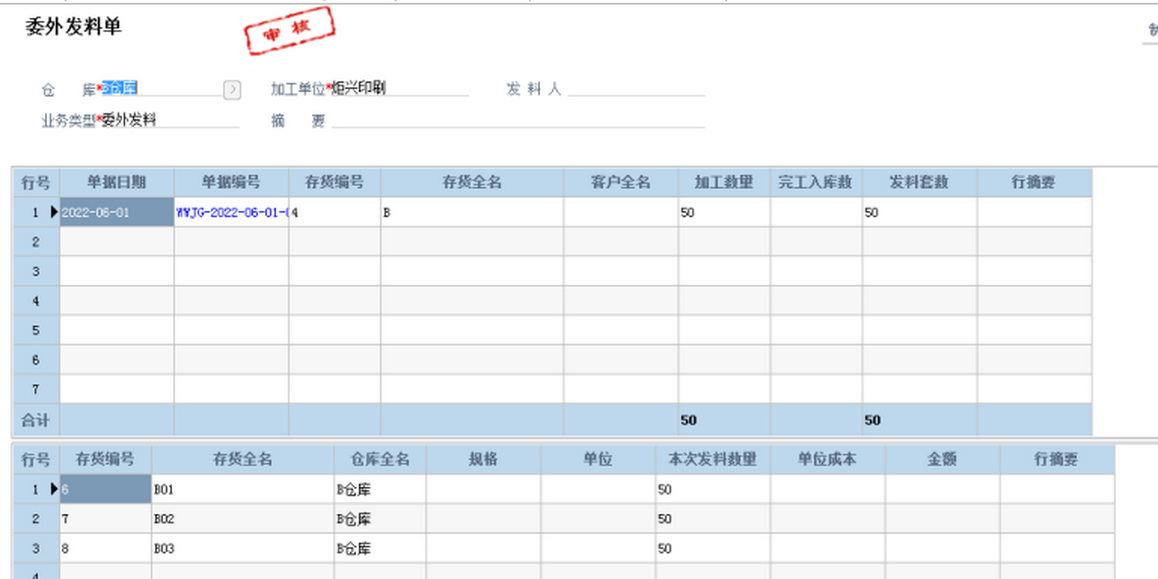Image resolution: width=1158 pixels, height=579 pixels.
Task: Focus the 业务类型 field showing 委外发料
Action: coord(168,120)
